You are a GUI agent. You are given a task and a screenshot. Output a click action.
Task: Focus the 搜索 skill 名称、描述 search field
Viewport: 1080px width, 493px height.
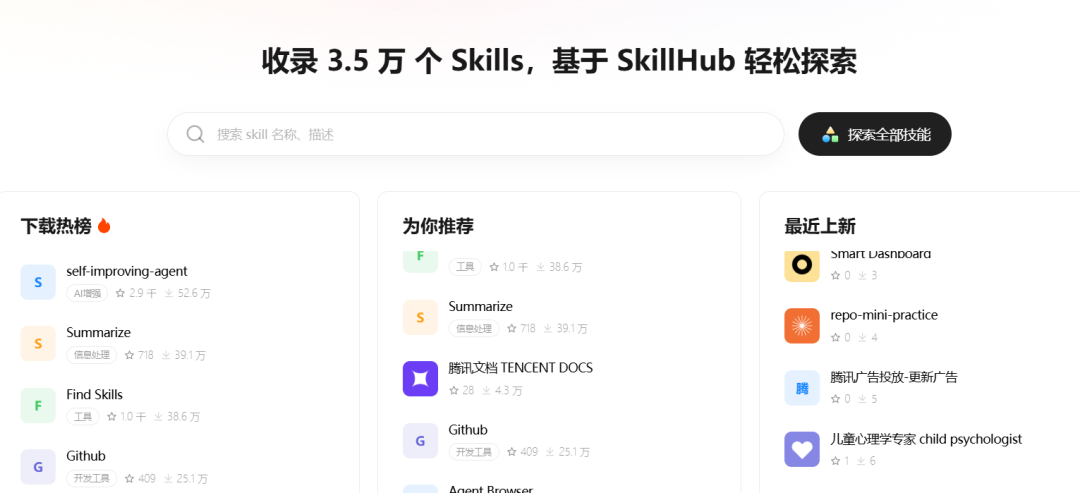476,134
